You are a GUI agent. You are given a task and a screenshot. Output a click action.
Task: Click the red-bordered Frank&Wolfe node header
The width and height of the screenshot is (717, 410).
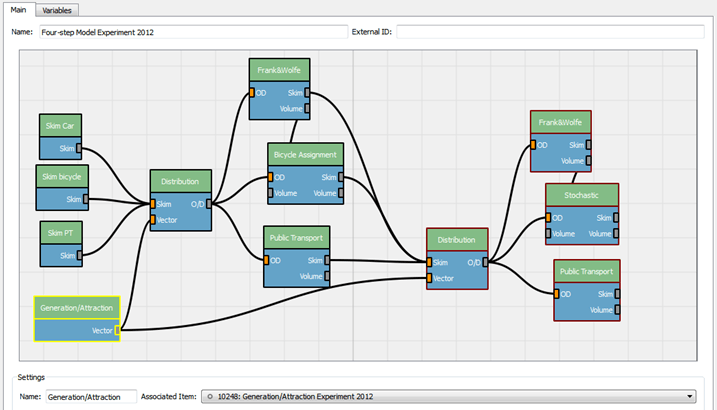(561, 122)
